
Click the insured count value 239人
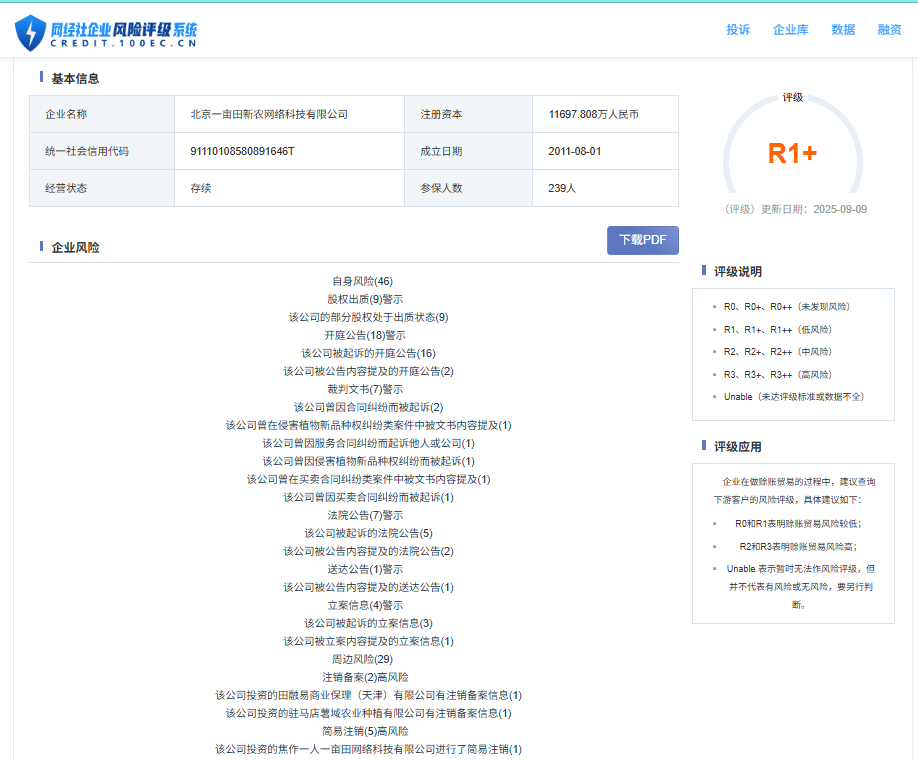click(562, 188)
